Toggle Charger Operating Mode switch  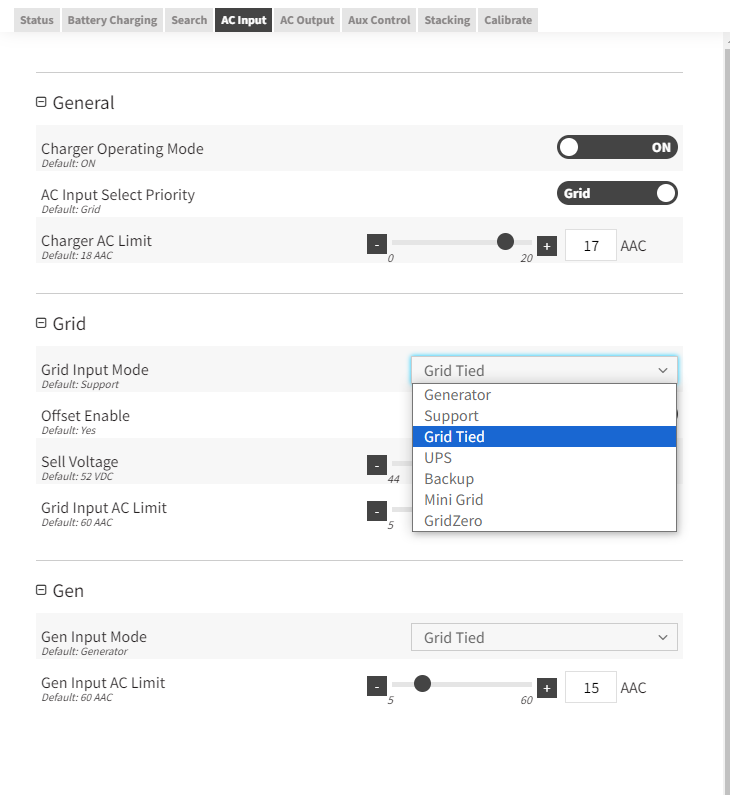point(617,148)
